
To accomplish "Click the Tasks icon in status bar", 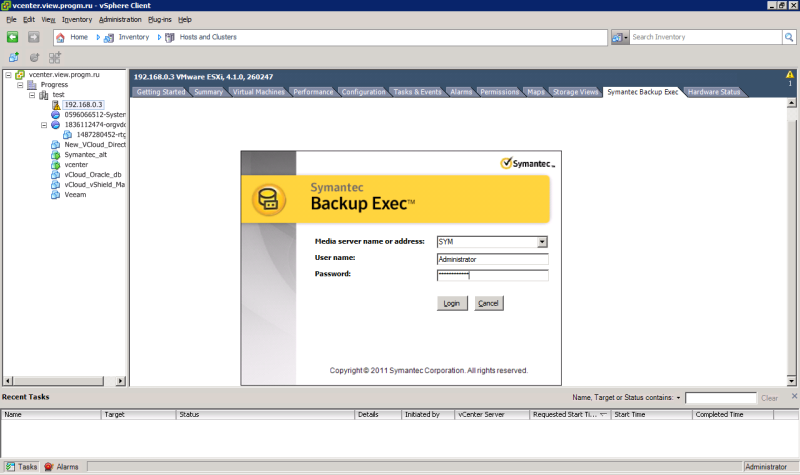I will (x=10, y=466).
